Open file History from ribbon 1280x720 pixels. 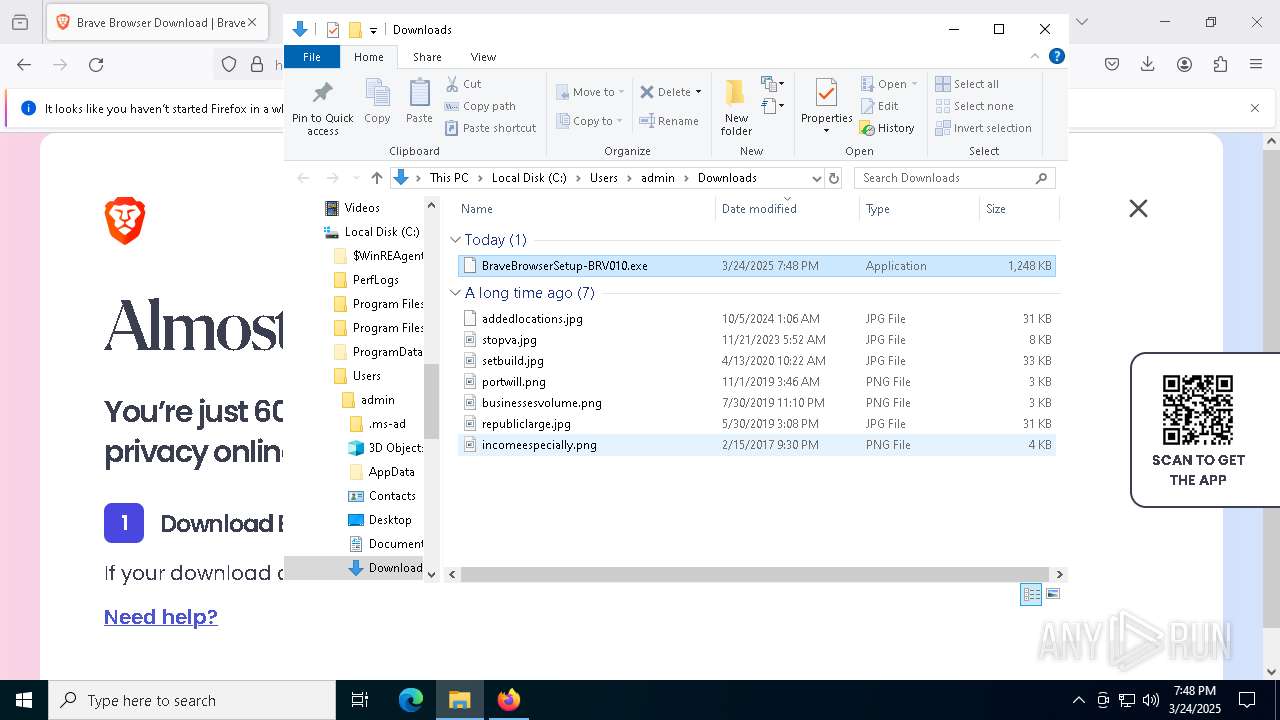coord(887,128)
